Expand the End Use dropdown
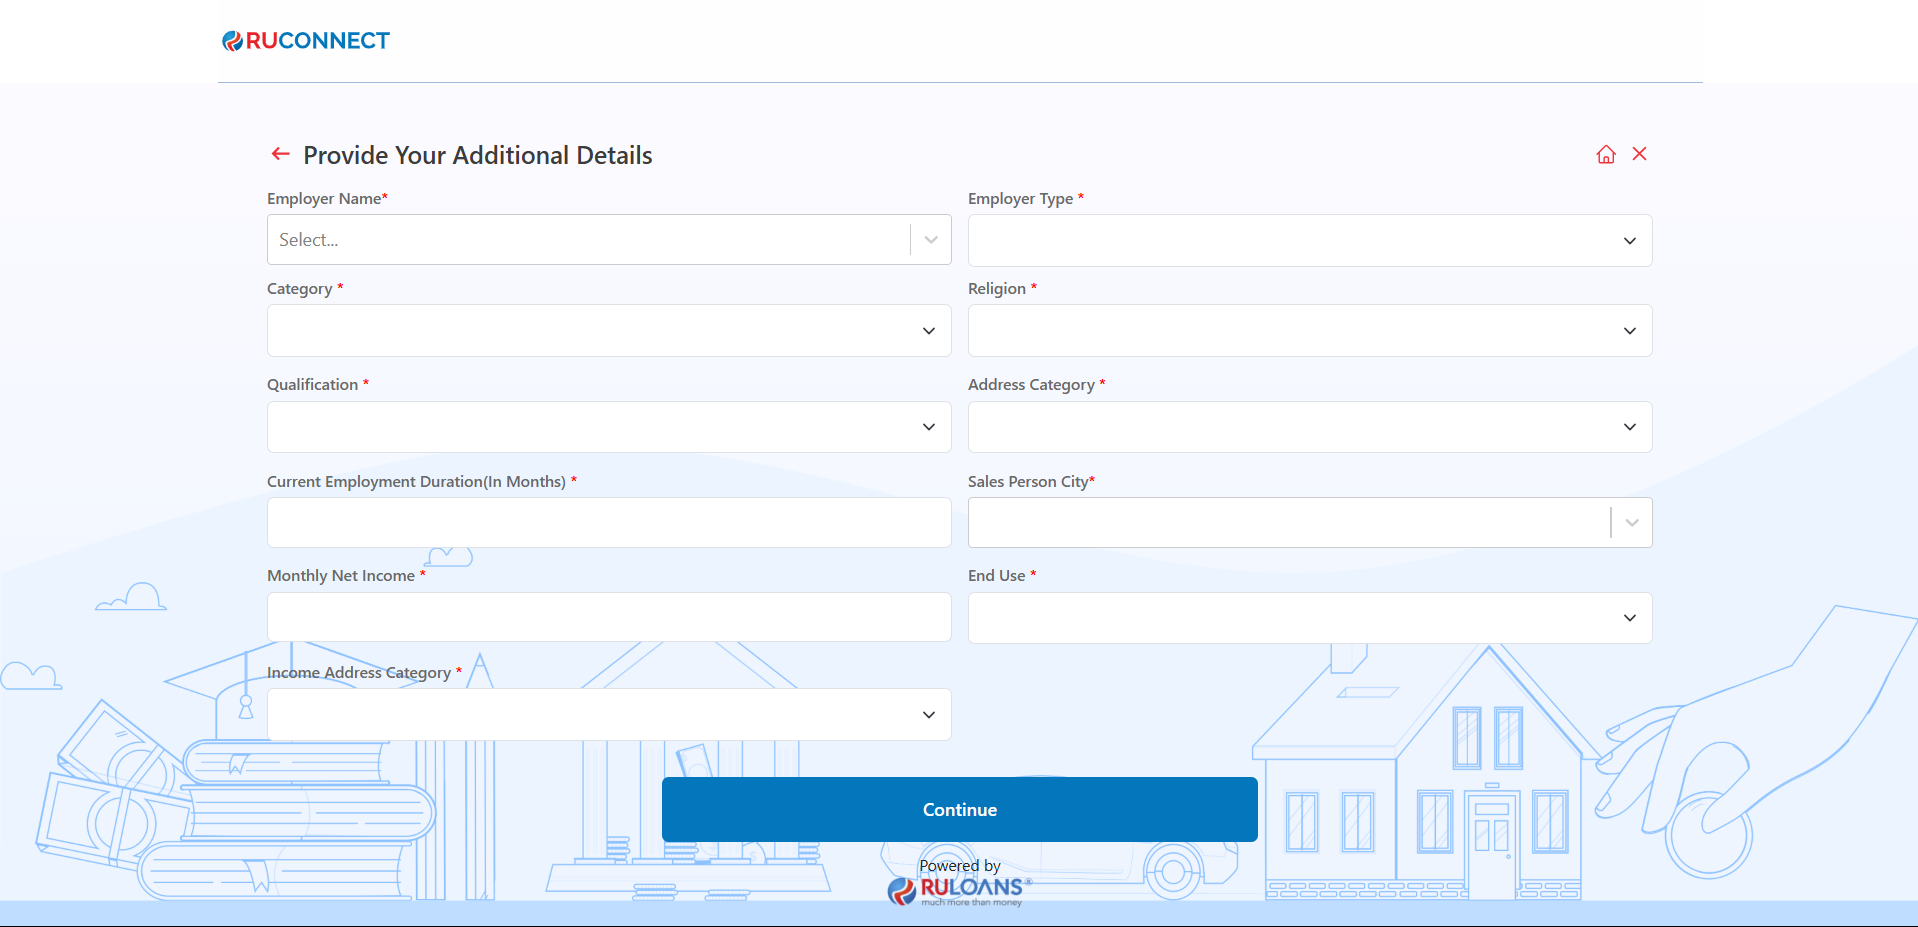The image size is (1918, 927). point(1309,618)
